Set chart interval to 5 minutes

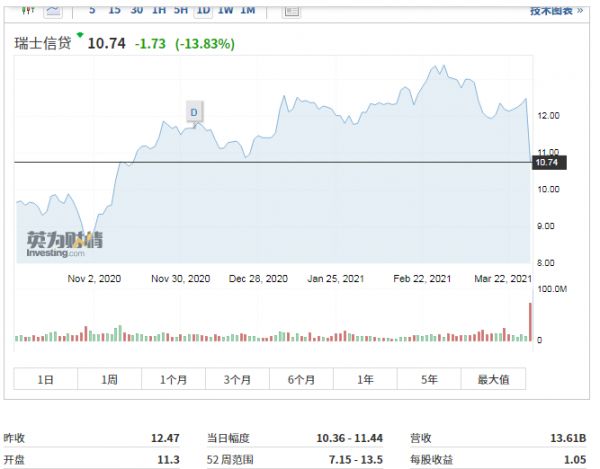pos(93,9)
